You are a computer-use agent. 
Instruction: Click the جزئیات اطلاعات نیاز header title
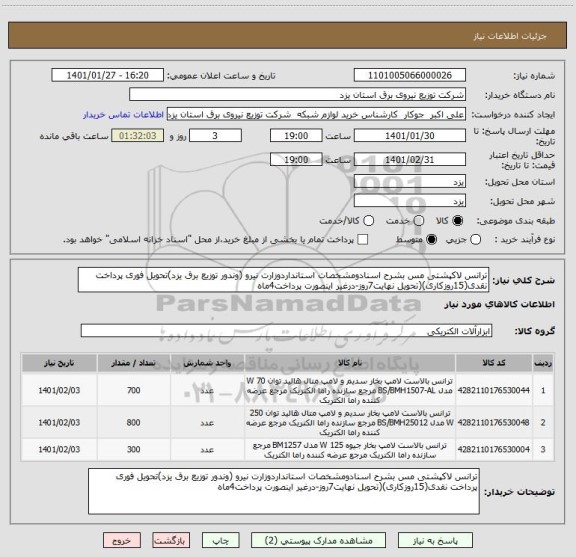click(x=510, y=36)
